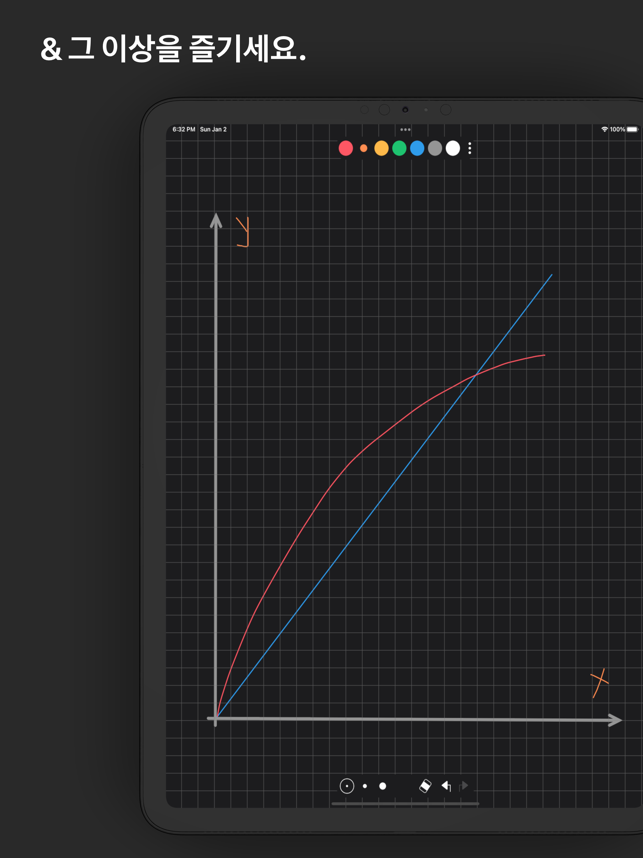643x858 pixels.
Task: Open the vertical three-dot more menu
Action: point(470,148)
